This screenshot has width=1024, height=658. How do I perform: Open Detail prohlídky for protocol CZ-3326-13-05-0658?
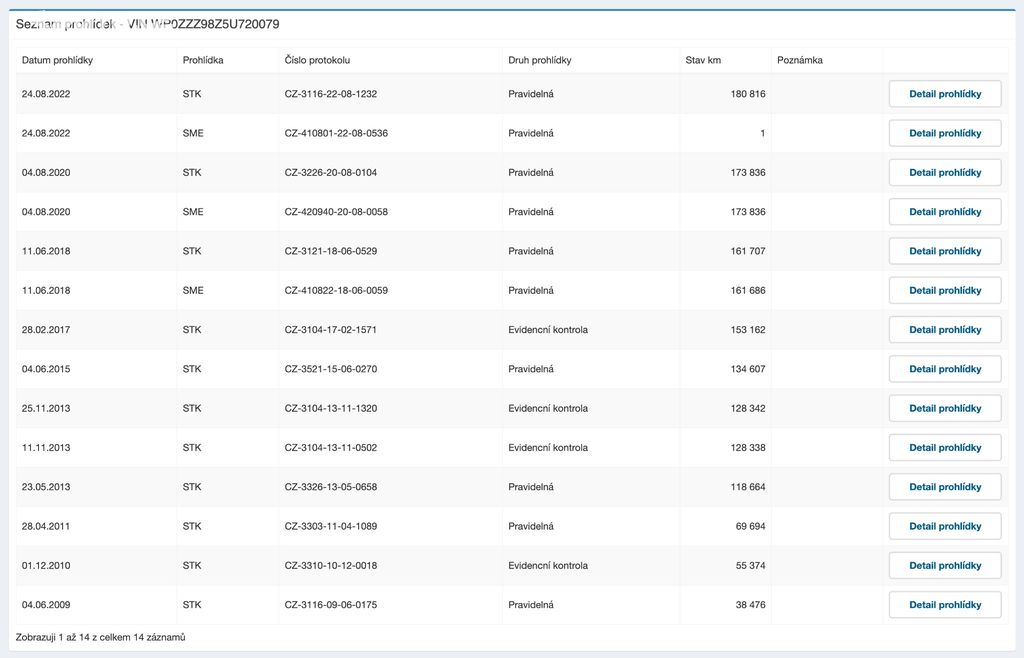click(x=944, y=487)
